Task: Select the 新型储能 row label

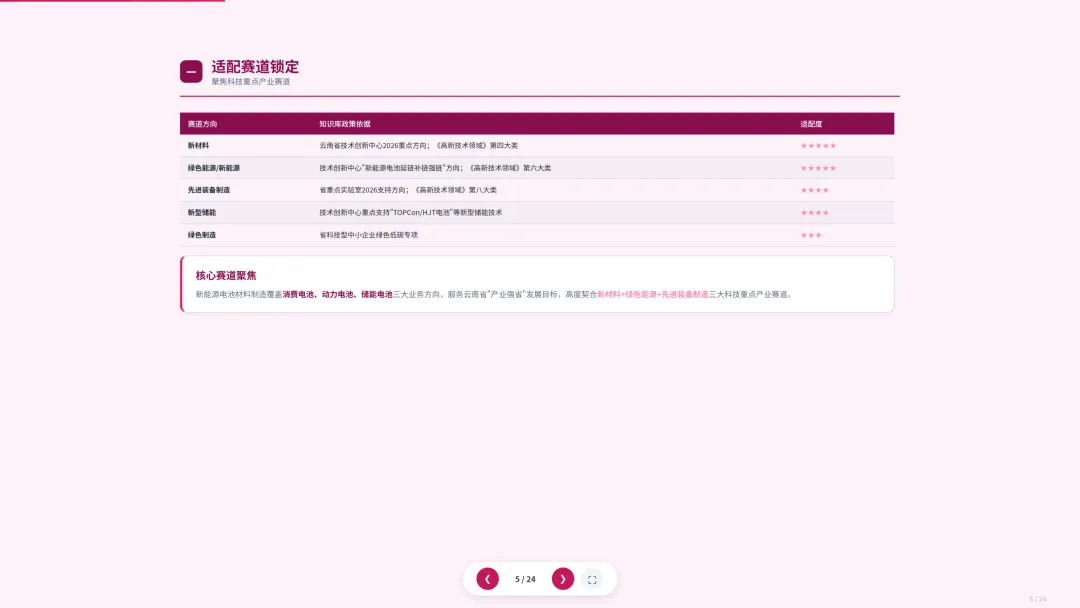Action: pyautogui.click(x=202, y=213)
